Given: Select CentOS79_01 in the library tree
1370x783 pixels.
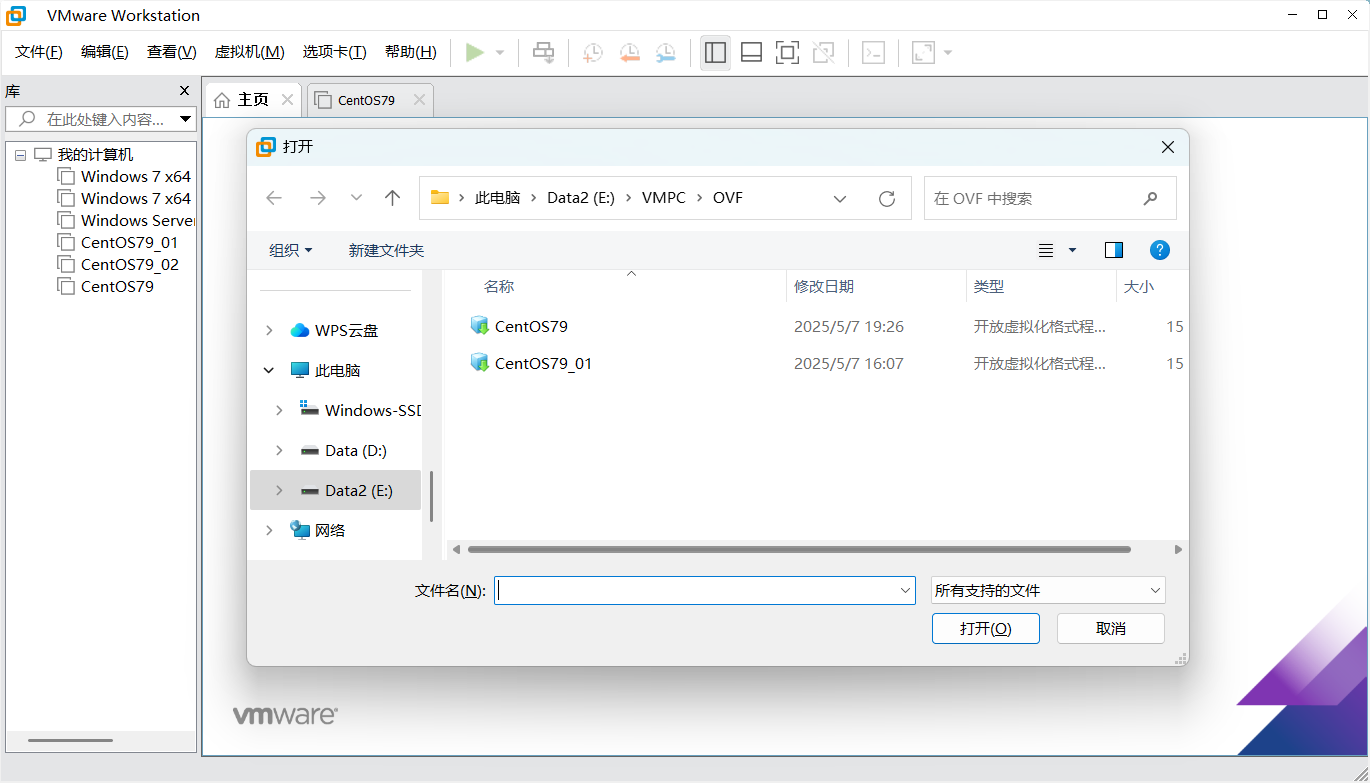Looking at the screenshot, I should tap(118, 242).
